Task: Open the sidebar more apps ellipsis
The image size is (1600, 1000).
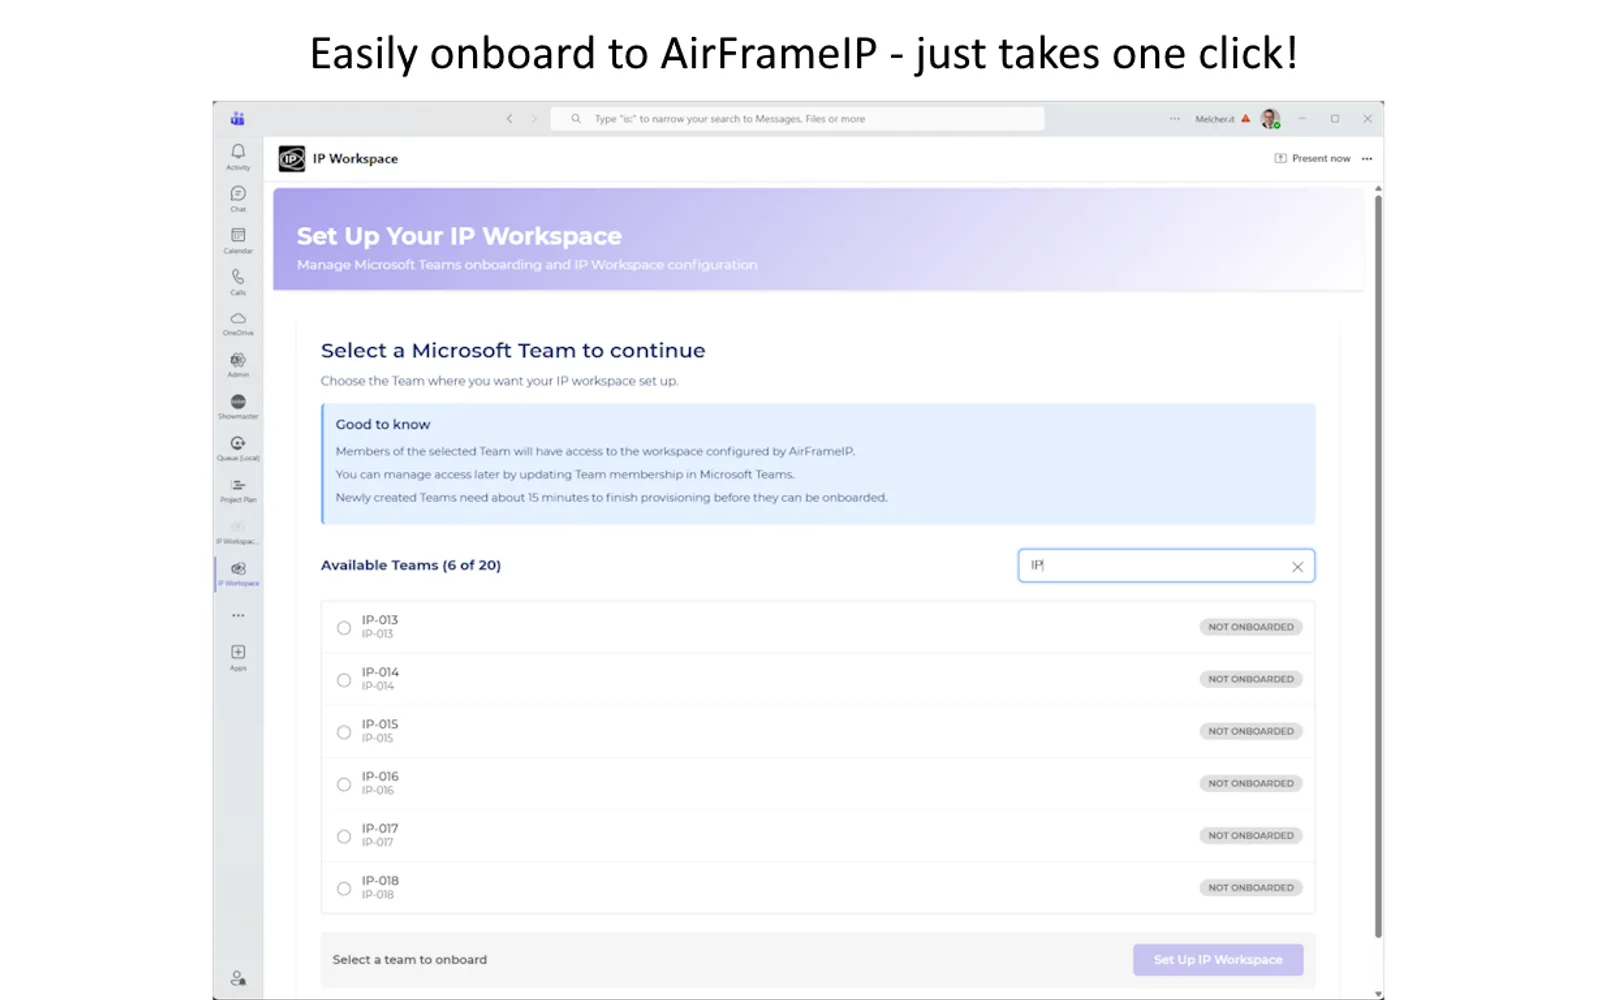Action: coord(238,615)
